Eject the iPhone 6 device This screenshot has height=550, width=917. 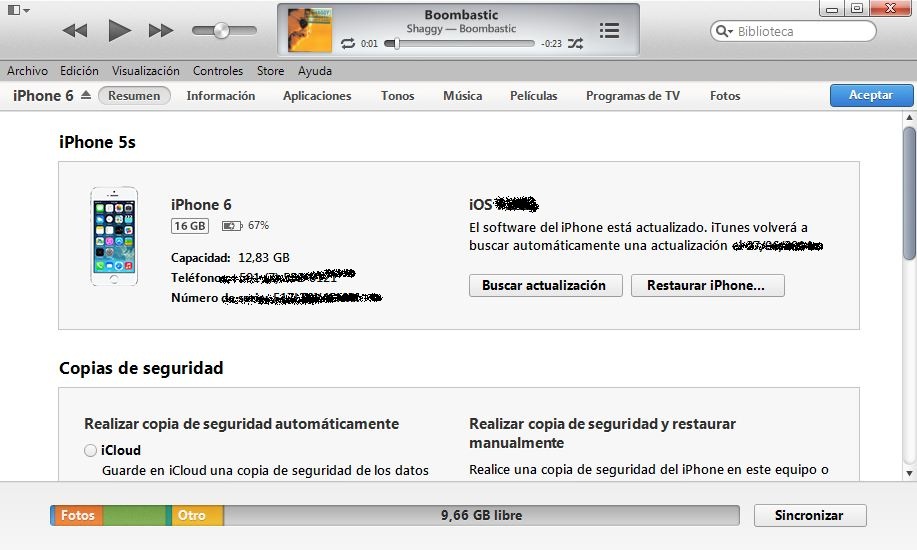coord(86,95)
